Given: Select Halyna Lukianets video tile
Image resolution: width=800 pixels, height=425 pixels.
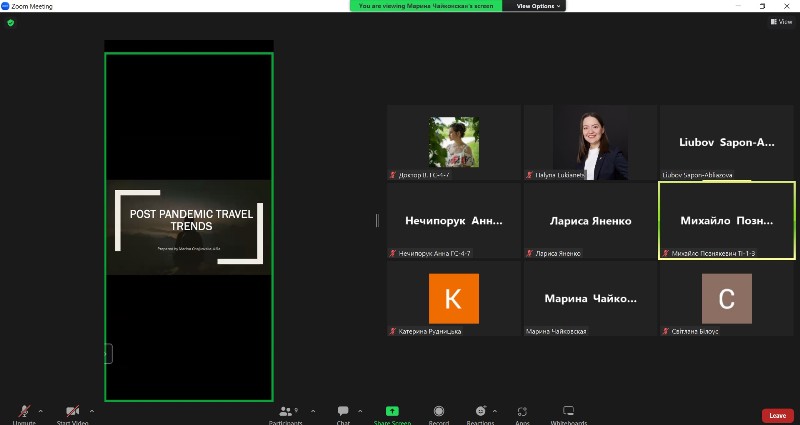Looking at the screenshot, I should coord(590,142).
